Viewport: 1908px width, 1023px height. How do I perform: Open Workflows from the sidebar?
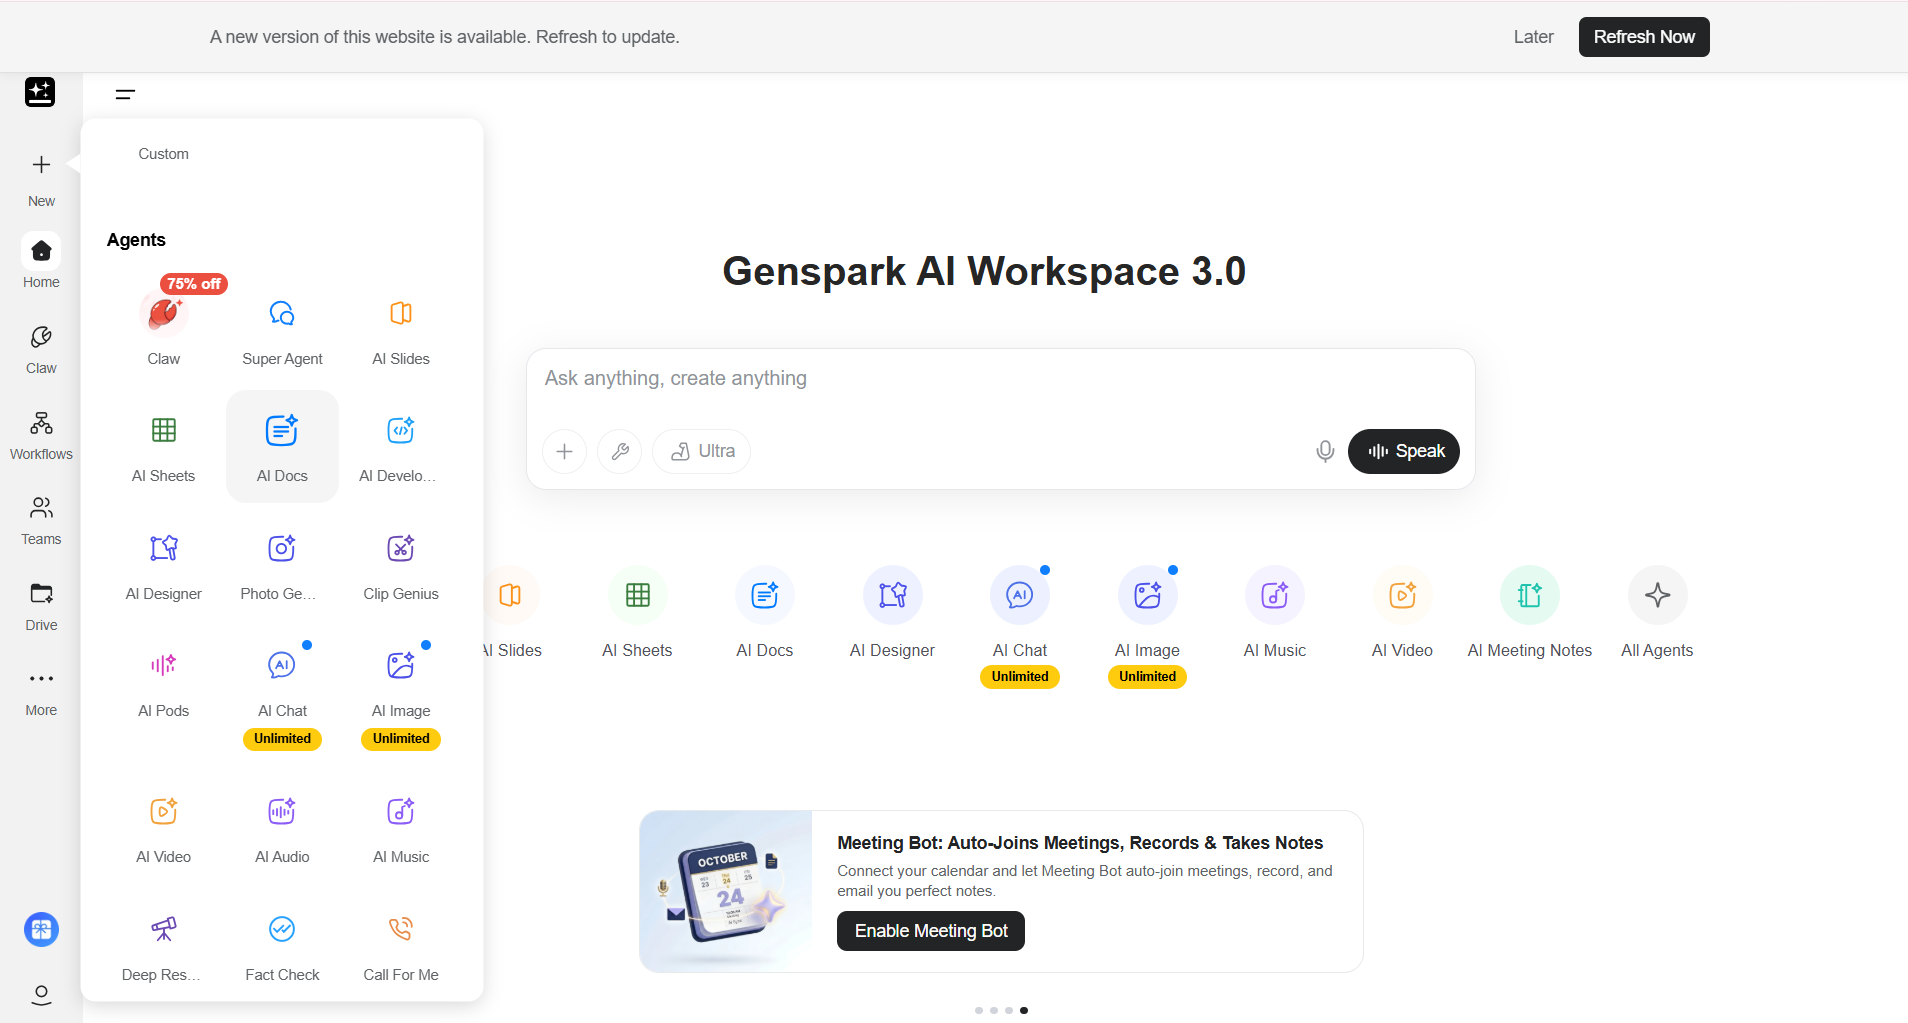[40, 433]
